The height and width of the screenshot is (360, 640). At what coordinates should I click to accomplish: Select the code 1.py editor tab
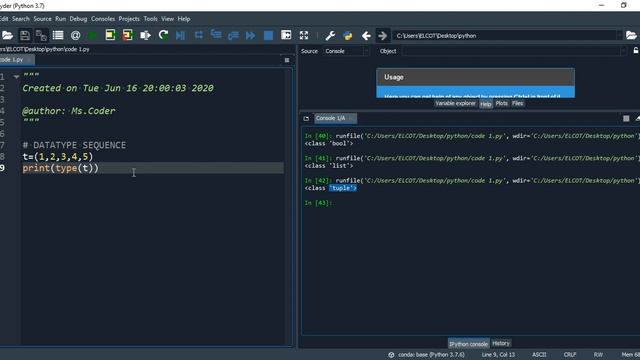tap(16, 60)
